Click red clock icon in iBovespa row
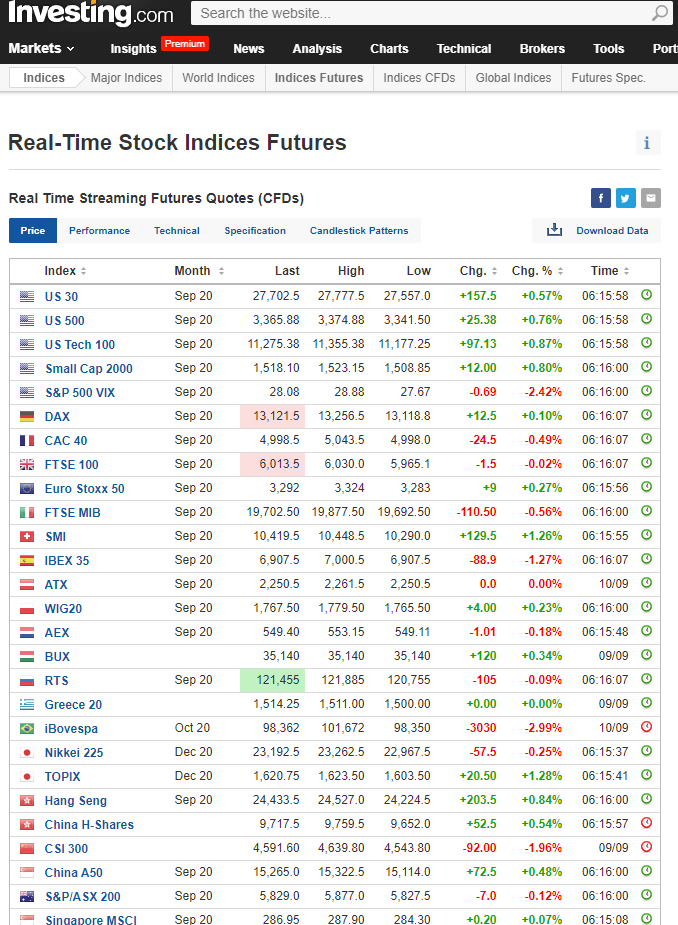Image resolution: width=678 pixels, height=925 pixels. click(x=646, y=727)
